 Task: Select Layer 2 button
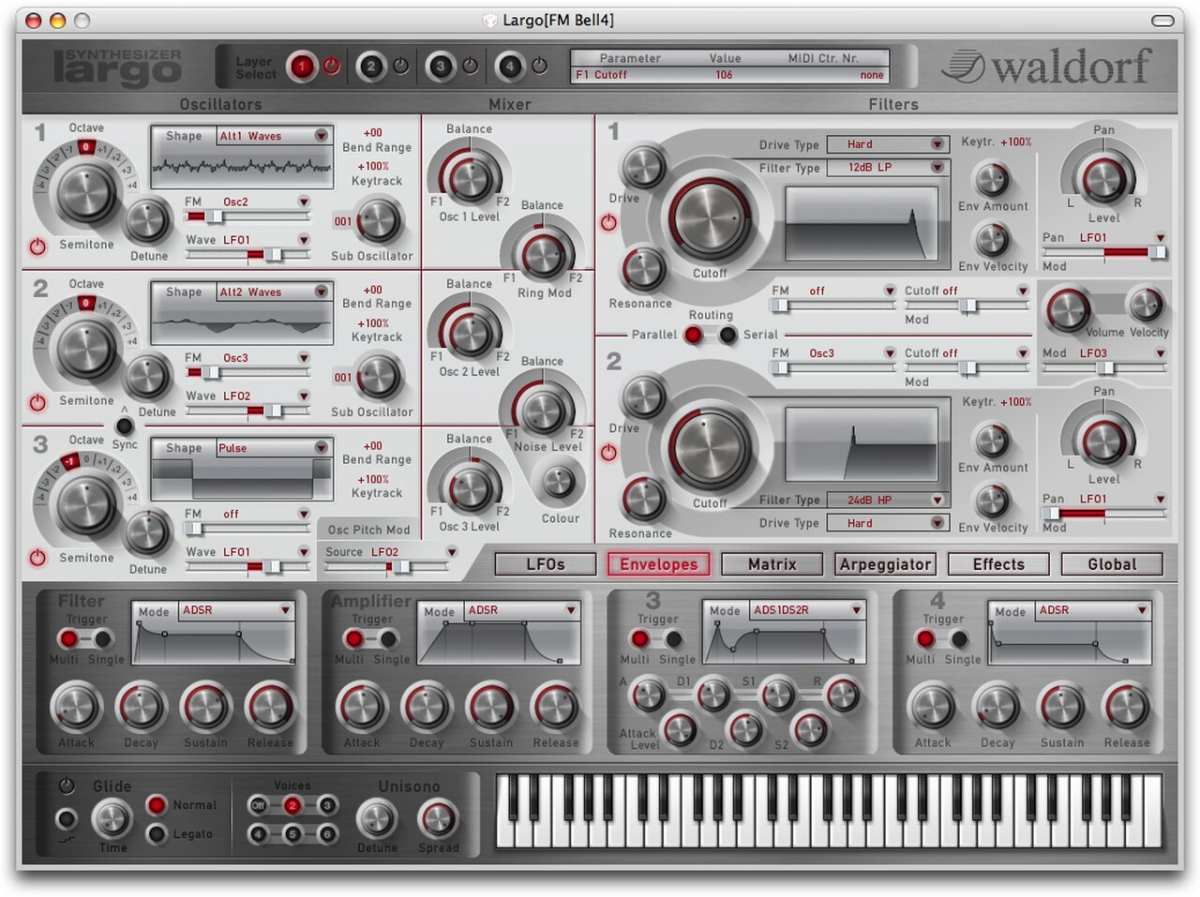point(371,67)
